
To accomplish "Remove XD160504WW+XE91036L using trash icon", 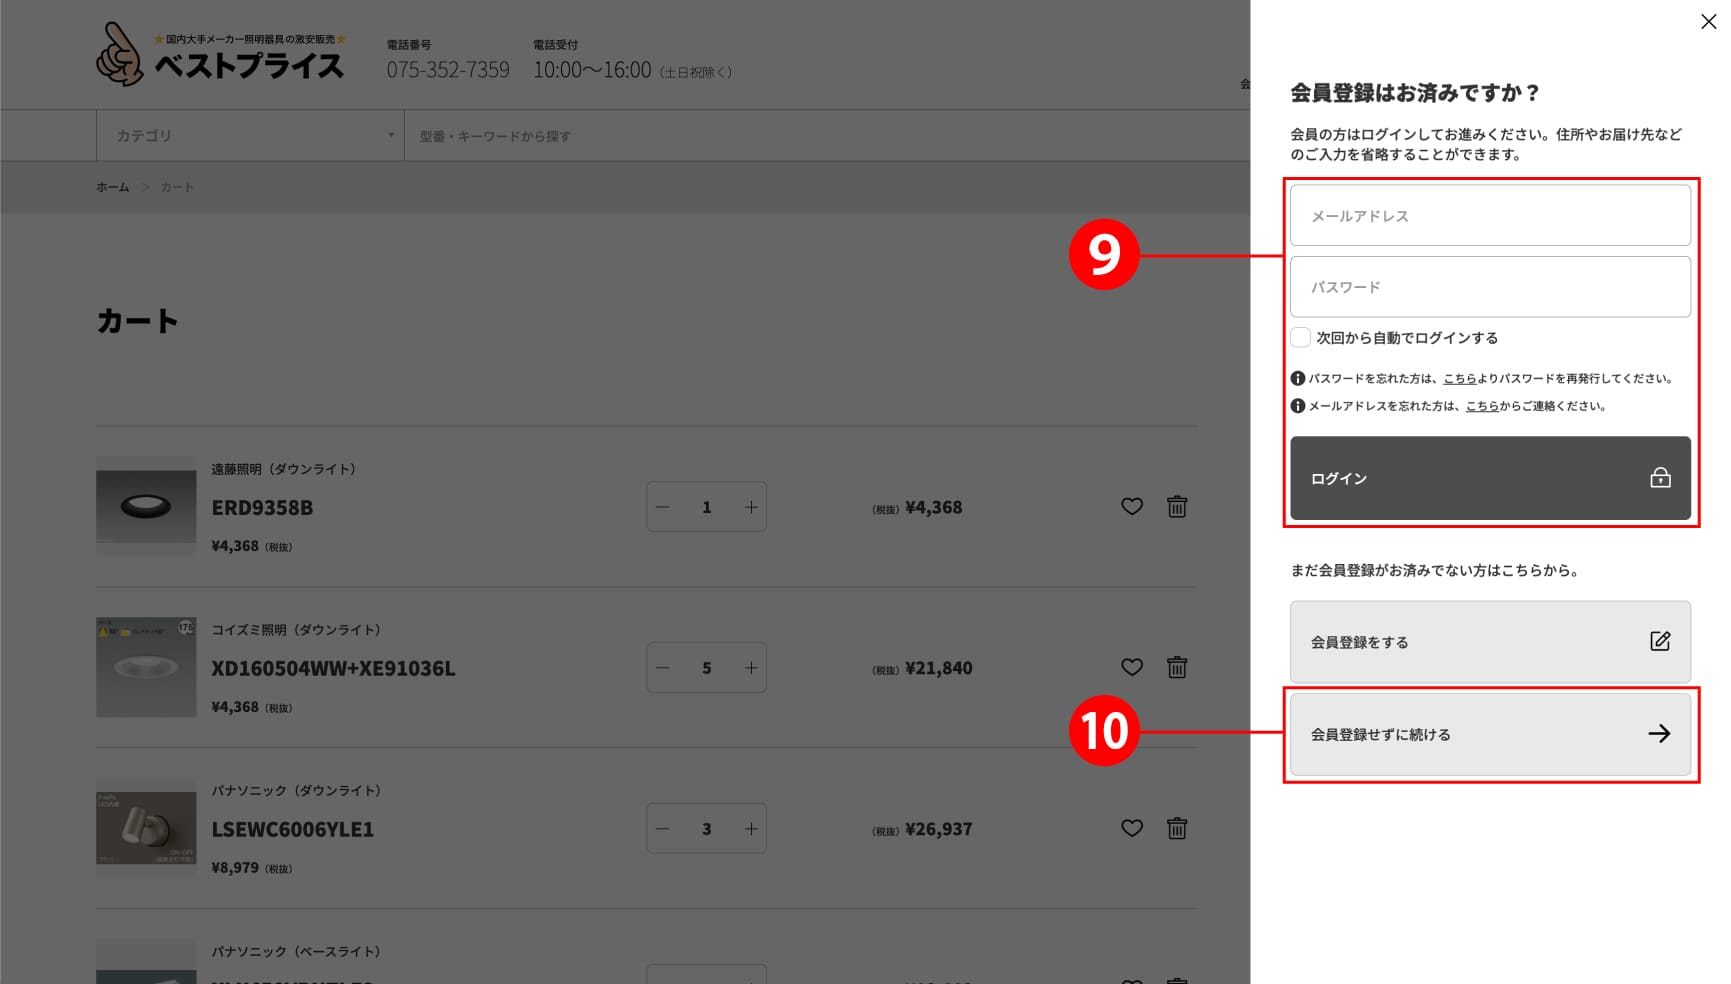I will point(1177,667).
